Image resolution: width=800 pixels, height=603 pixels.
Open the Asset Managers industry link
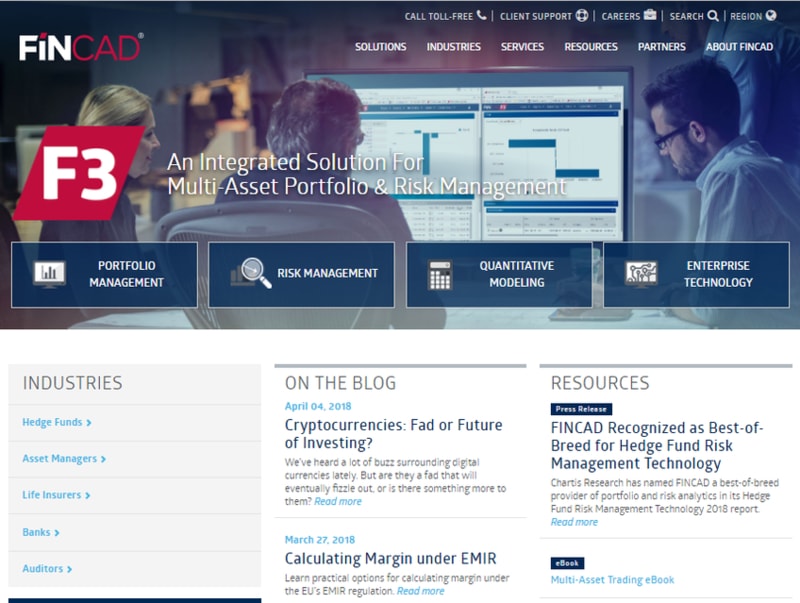coord(59,459)
